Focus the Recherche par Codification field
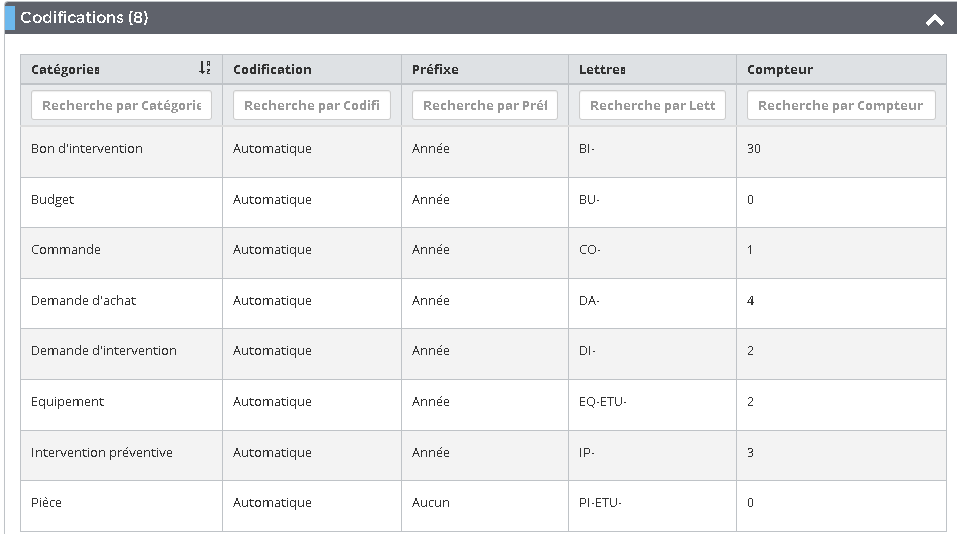 (311, 105)
